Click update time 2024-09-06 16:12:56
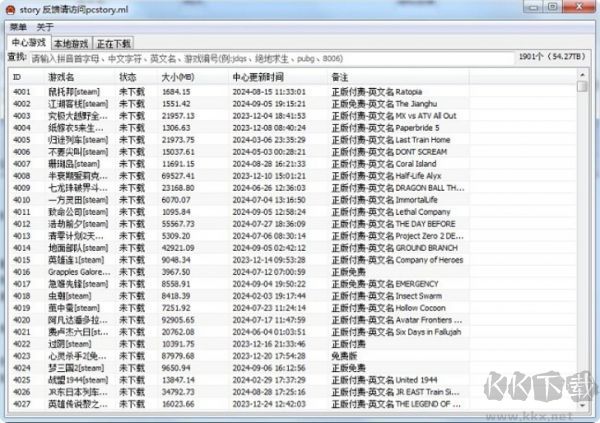The width and height of the screenshot is (600, 423). (x=269, y=368)
